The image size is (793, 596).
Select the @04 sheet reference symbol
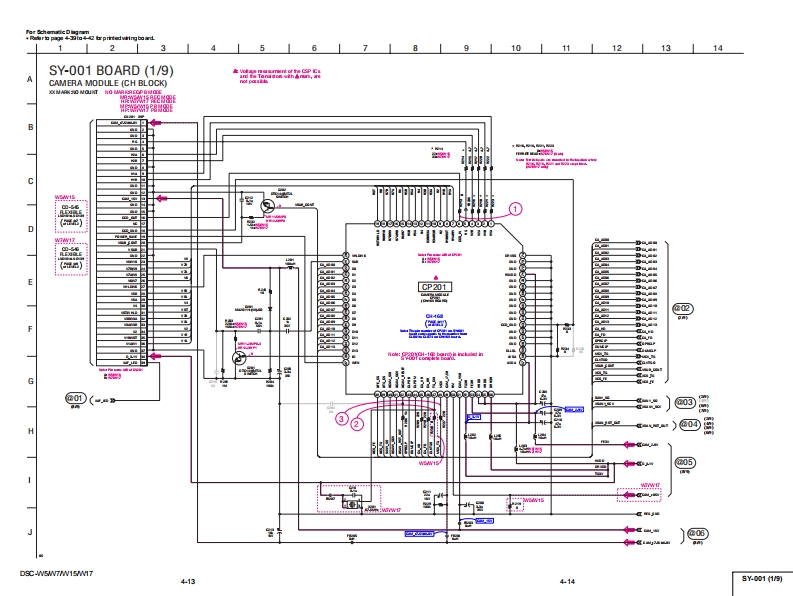[689, 424]
